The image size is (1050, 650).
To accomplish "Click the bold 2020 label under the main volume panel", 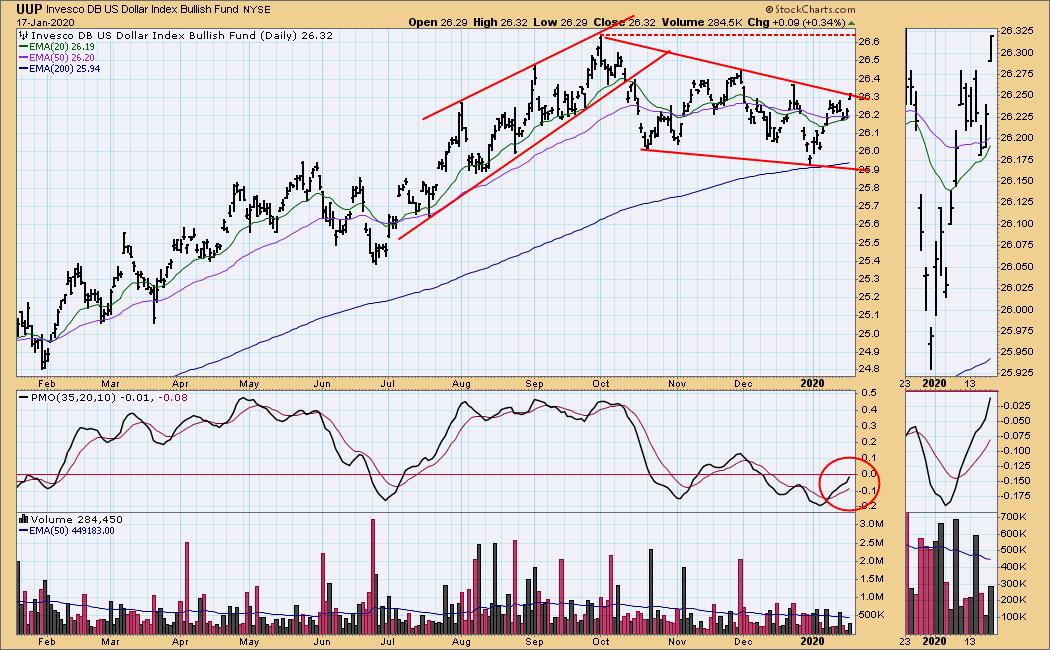I will coord(812,641).
